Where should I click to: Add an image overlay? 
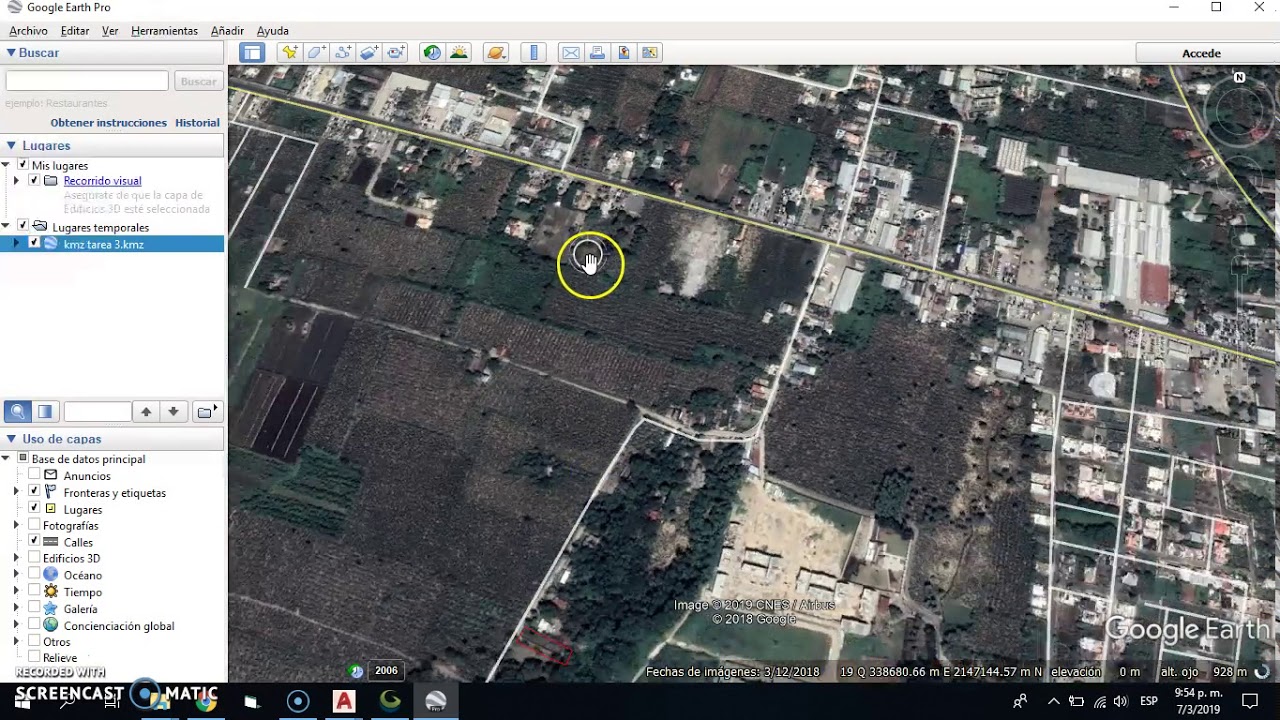(x=369, y=53)
